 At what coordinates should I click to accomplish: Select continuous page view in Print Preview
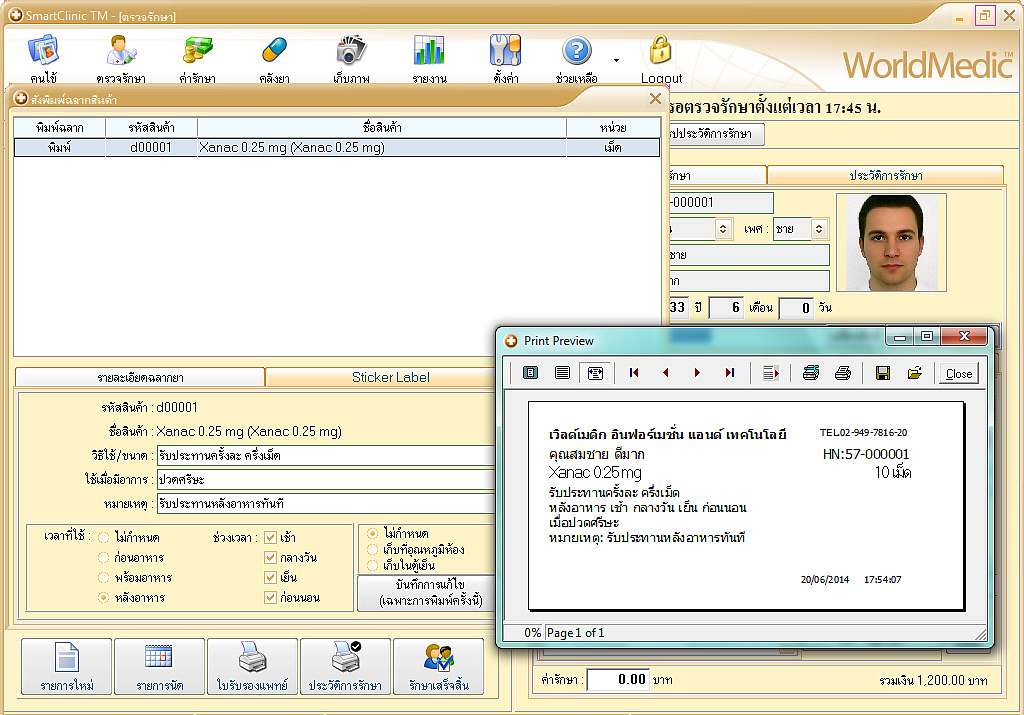click(x=562, y=373)
